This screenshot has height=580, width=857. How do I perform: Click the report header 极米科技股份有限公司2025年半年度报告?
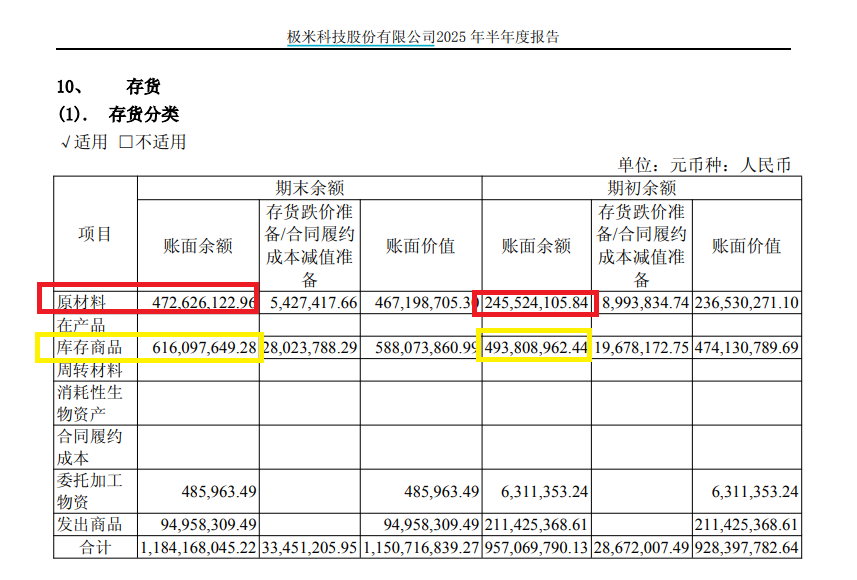coord(423,37)
